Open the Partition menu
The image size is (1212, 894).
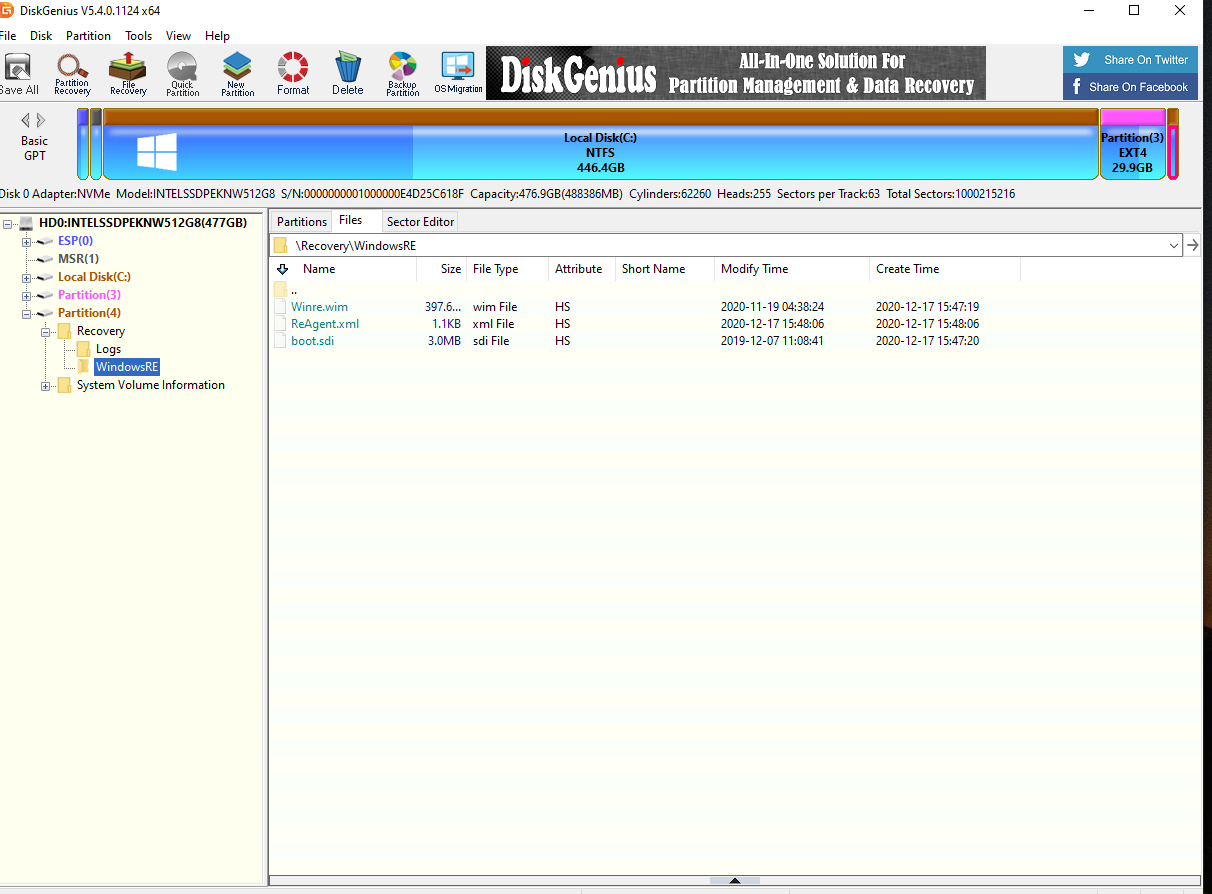88,36
